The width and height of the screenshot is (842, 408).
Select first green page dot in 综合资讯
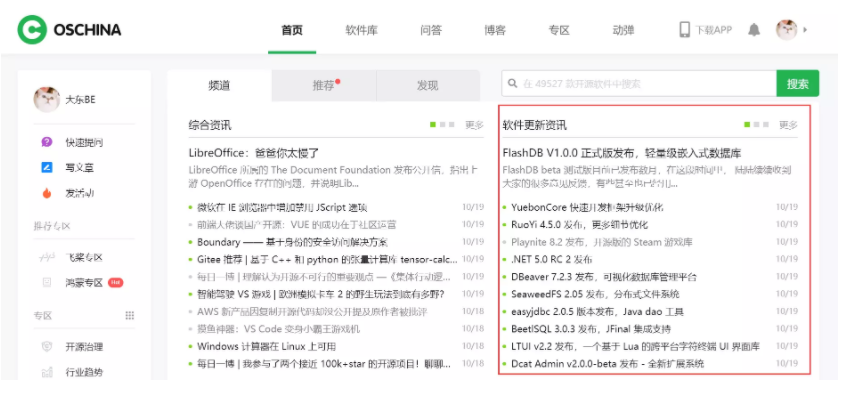(433, 125)
